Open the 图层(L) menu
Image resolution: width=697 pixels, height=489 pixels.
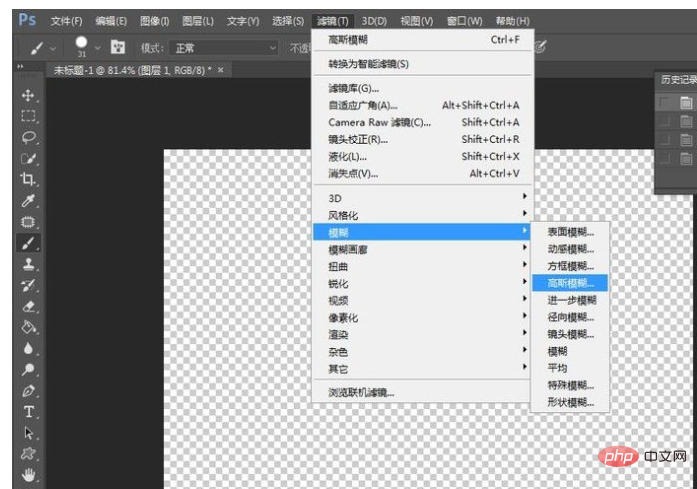[x=198, y=21]
